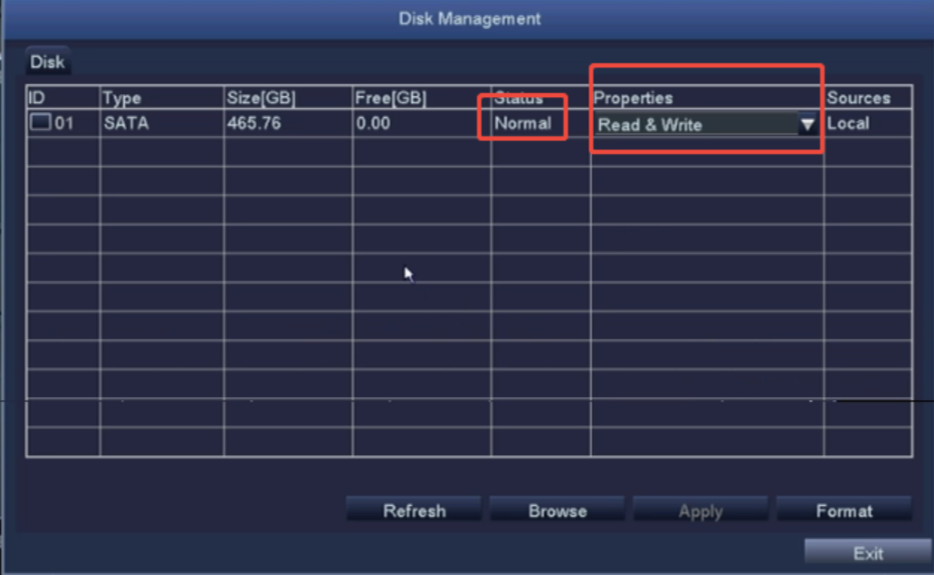
Task: Click the Sources column header
Action: 858,98
